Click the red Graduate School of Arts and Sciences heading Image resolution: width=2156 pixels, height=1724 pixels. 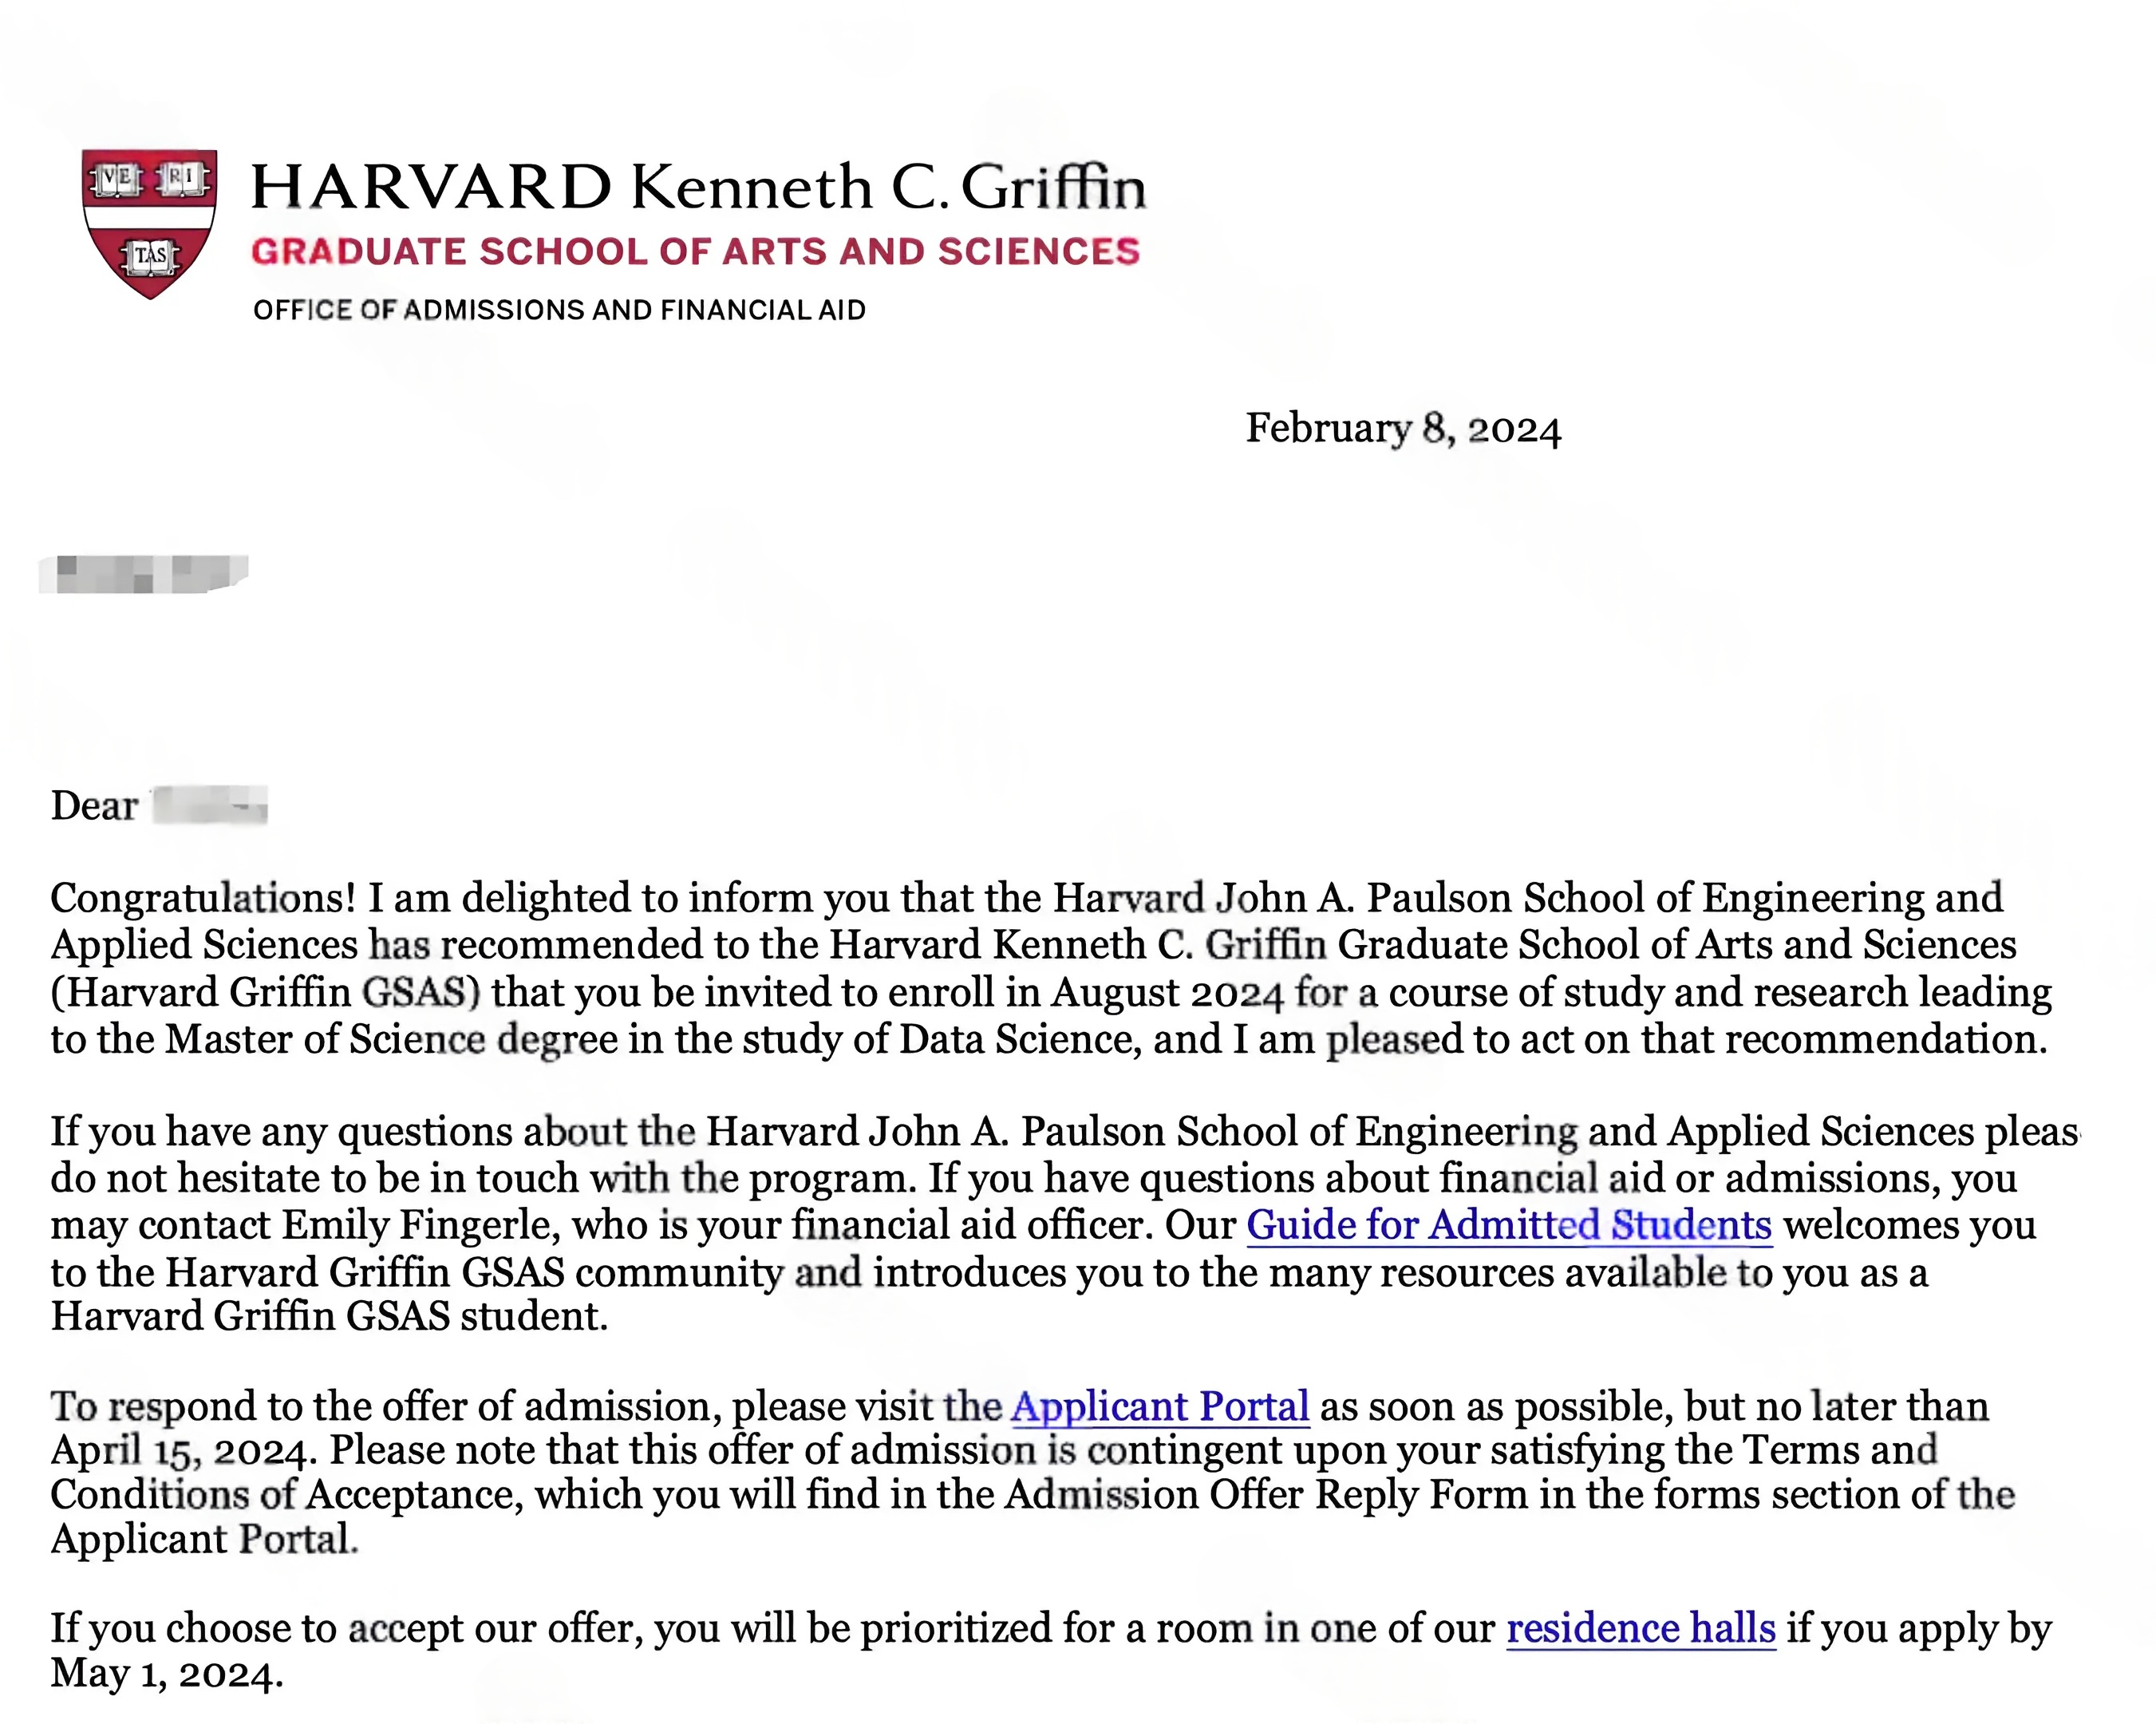pos(695,251)
